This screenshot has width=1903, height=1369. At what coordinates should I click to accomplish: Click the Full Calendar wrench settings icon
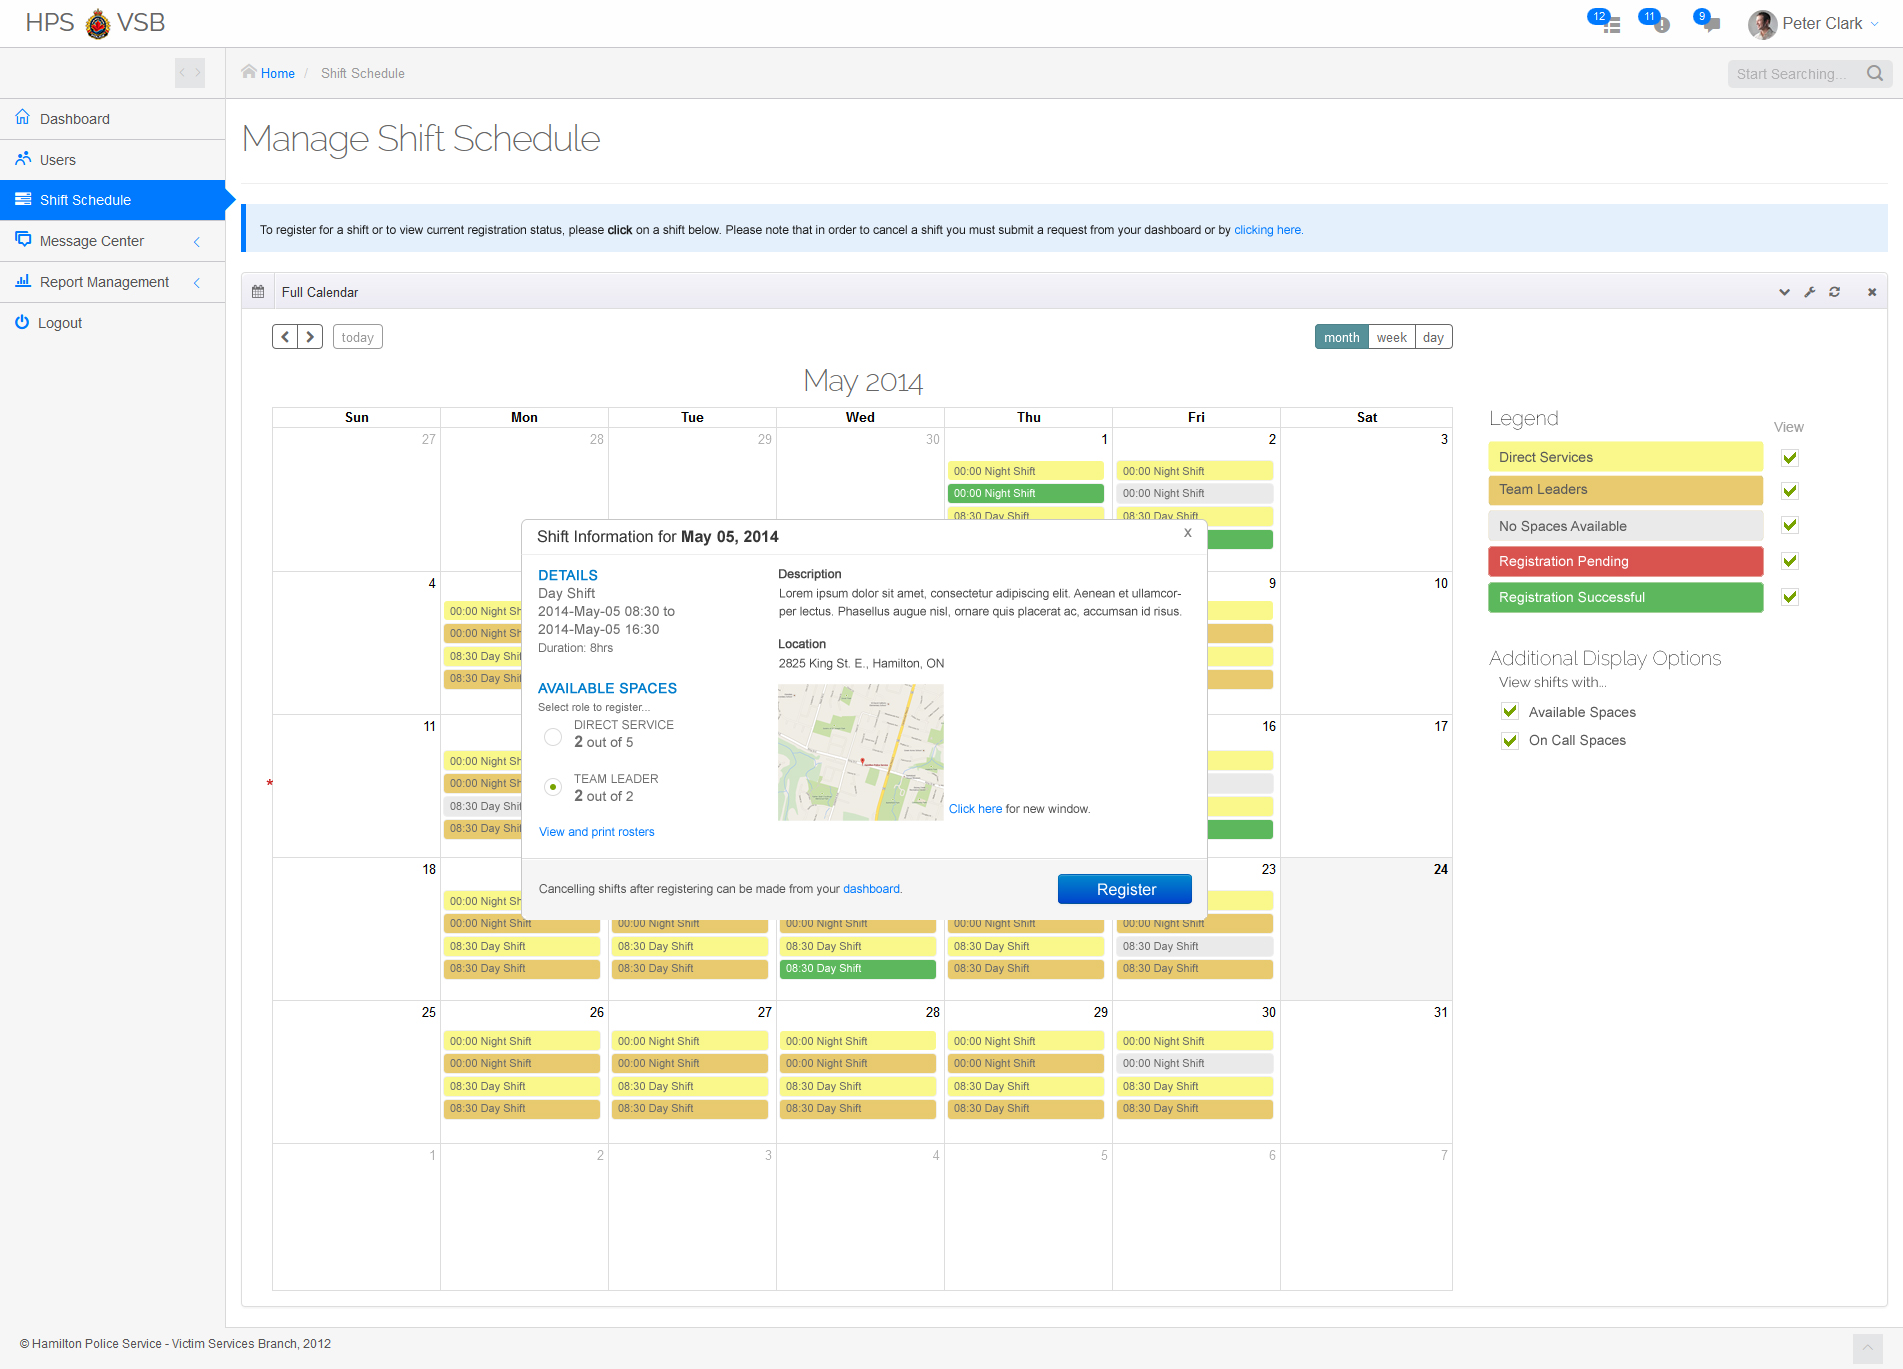point(1809,292)
